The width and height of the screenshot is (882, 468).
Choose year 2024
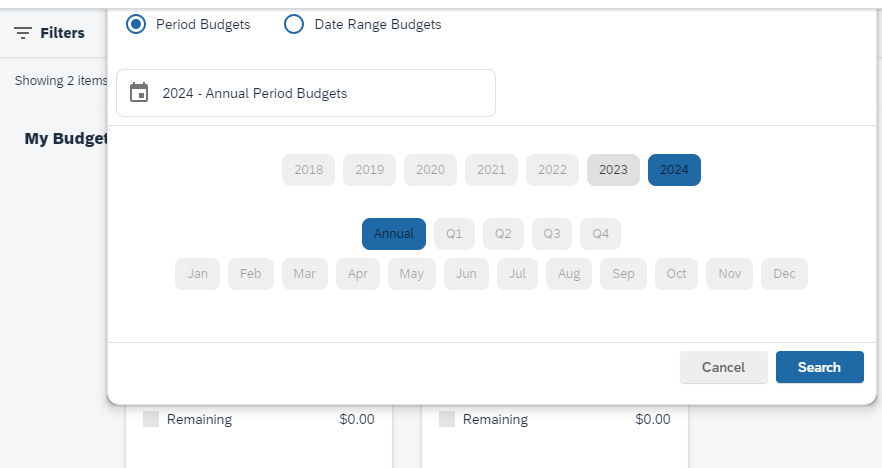click(674, 170)
